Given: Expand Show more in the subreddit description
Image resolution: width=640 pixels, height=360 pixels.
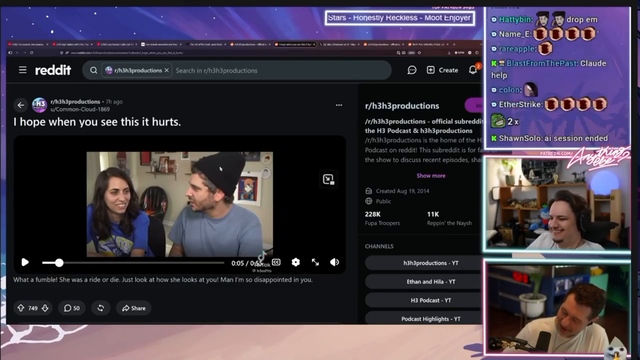Looking at the screenshot, I should pos(431,176).
